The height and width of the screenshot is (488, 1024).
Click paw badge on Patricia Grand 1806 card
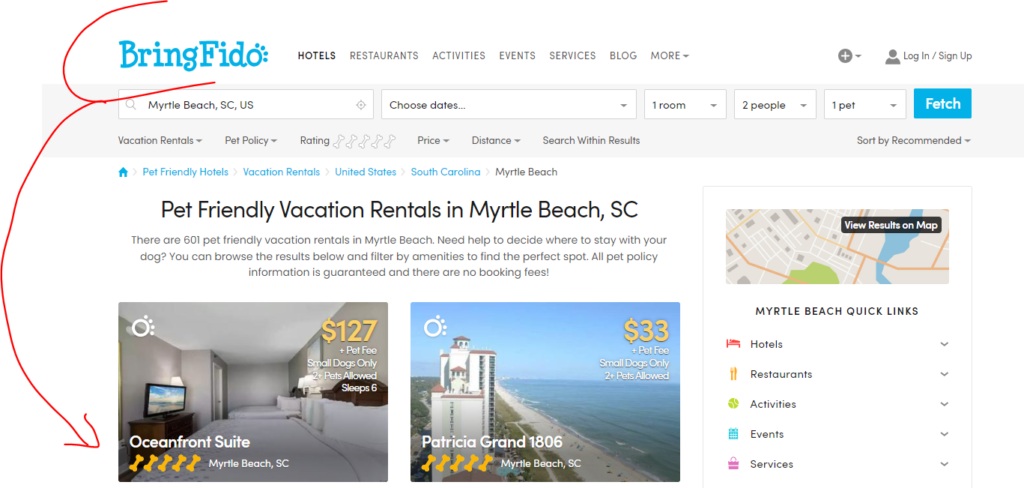[x=435, y=326]
